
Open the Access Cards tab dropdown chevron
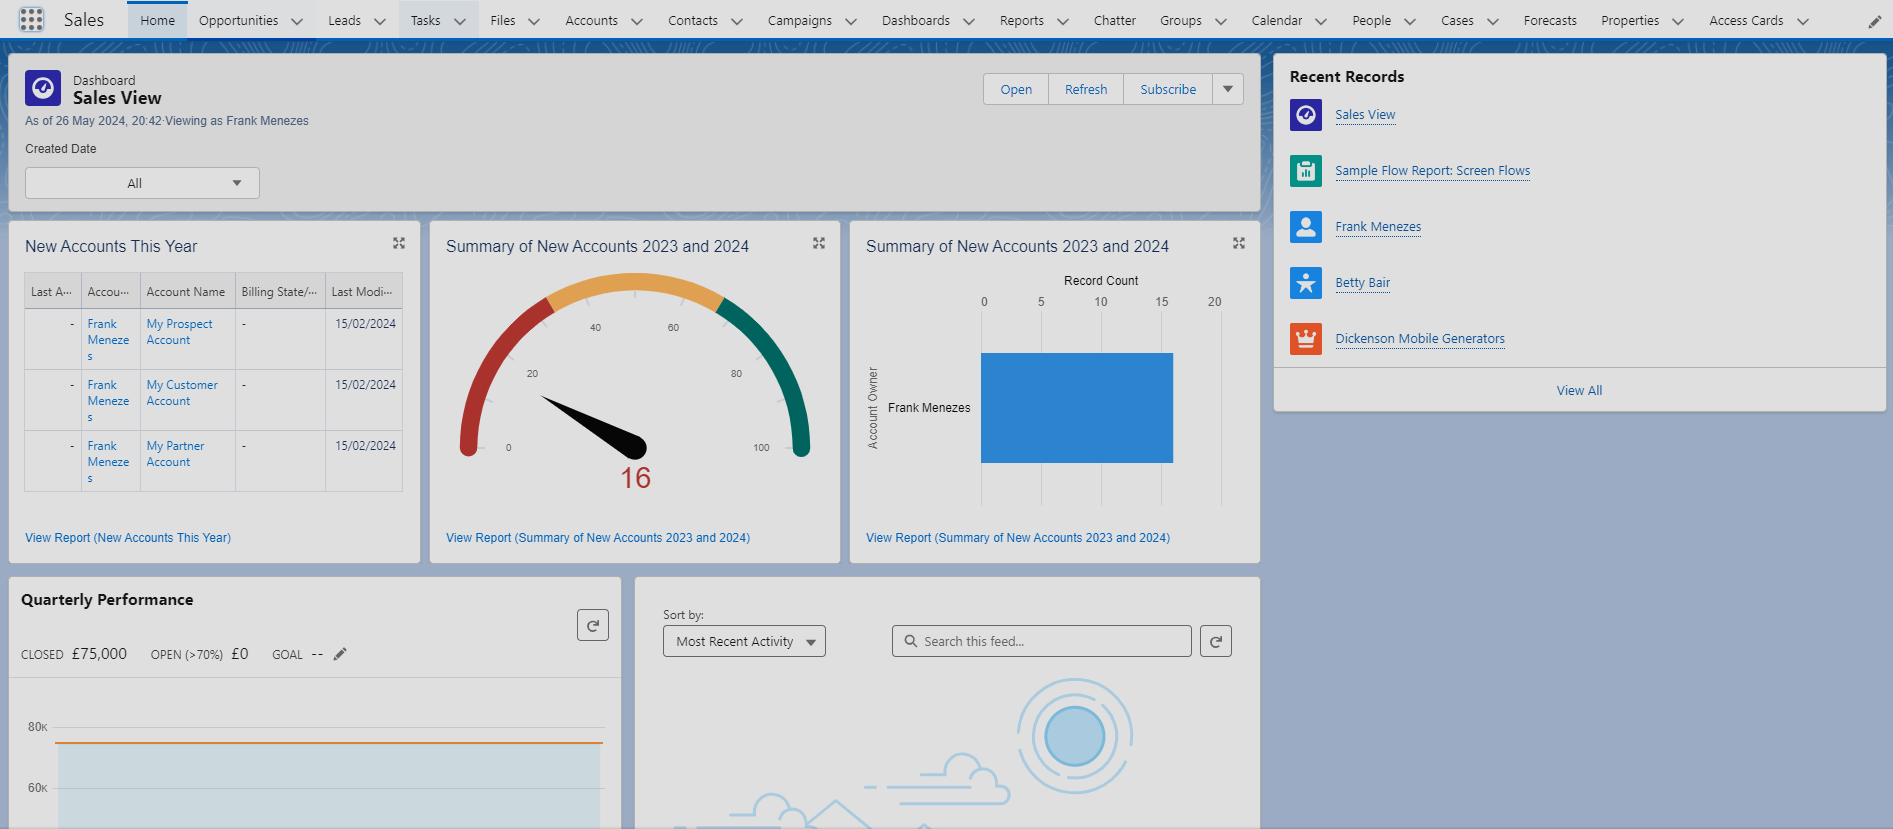pos(1803,21)
